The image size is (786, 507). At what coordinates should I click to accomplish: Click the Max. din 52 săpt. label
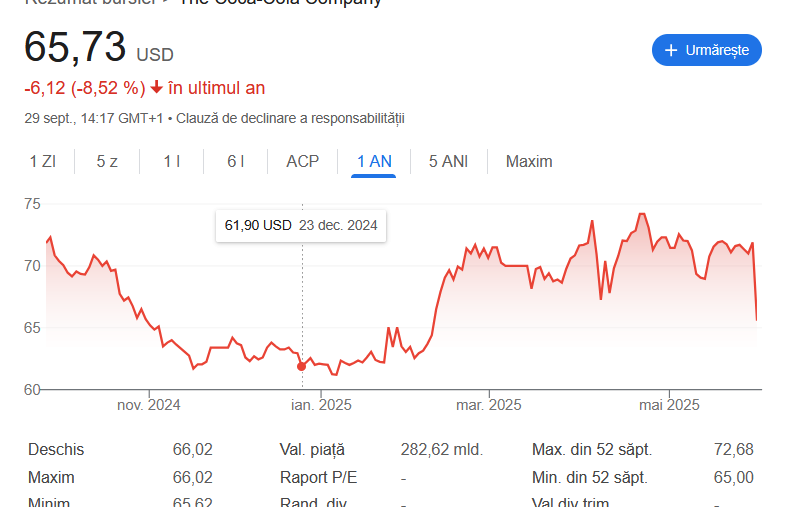click(590, 450)
